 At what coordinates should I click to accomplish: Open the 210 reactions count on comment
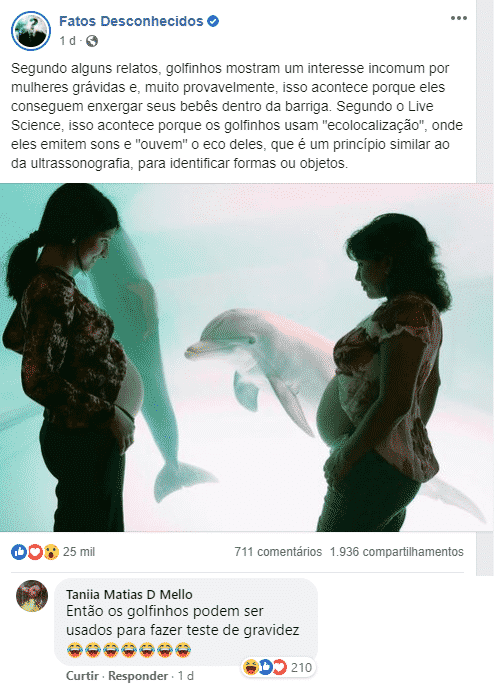(x=301, y=668)
